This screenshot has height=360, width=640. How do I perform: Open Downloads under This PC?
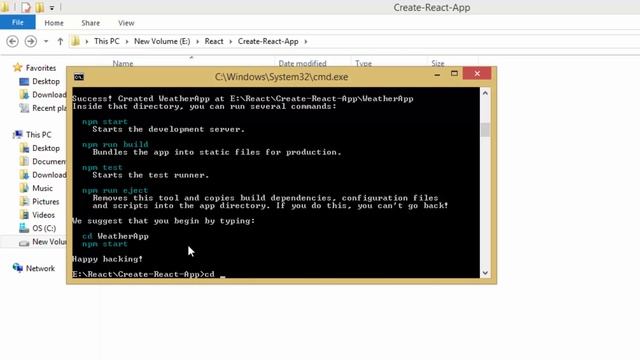[49, 175]
